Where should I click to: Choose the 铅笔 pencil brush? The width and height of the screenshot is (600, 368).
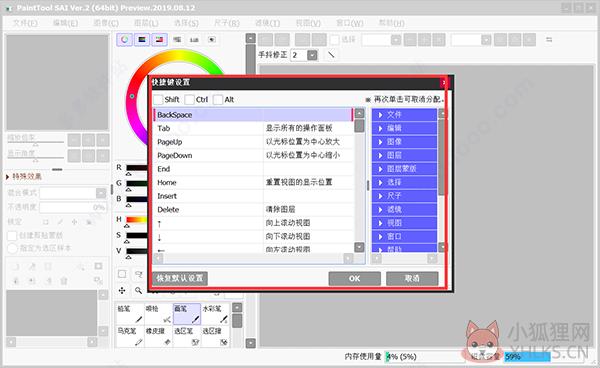[x=130, y=314]
